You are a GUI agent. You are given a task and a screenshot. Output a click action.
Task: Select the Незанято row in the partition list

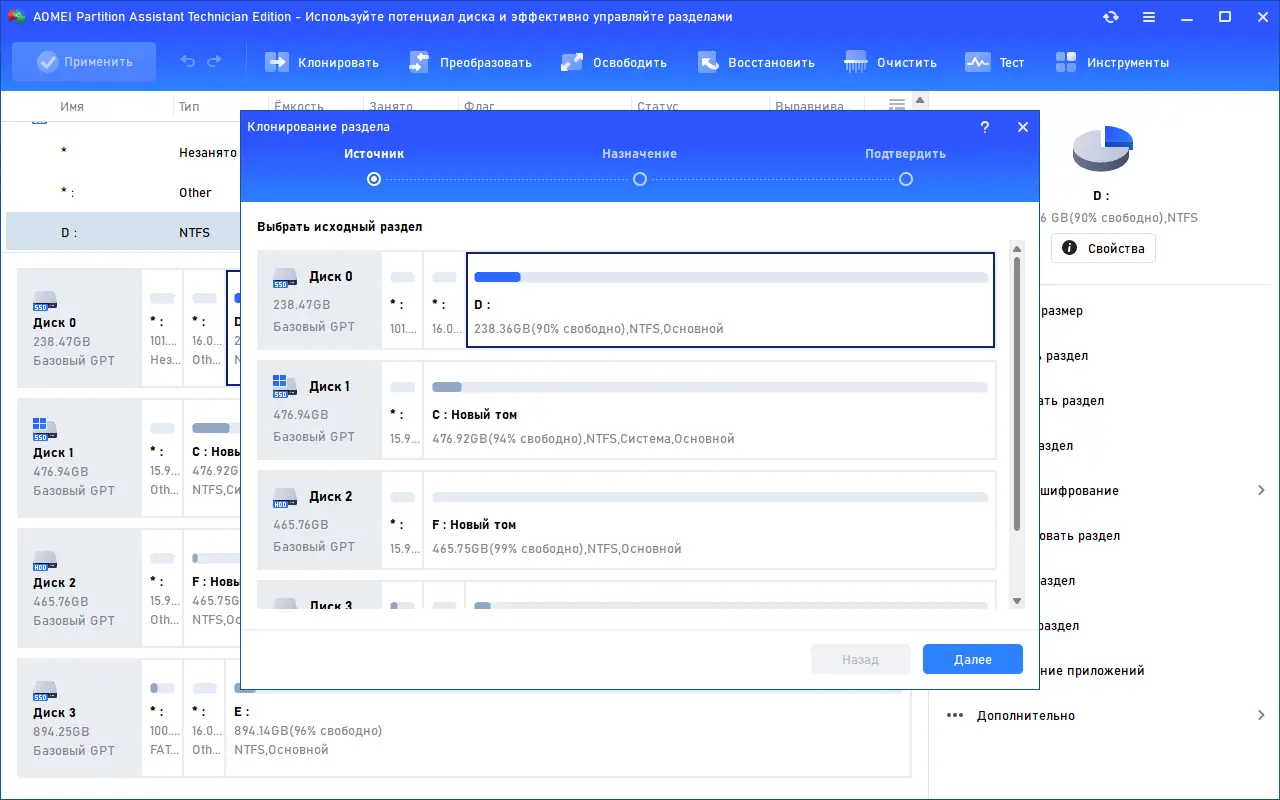coord(124,153)
